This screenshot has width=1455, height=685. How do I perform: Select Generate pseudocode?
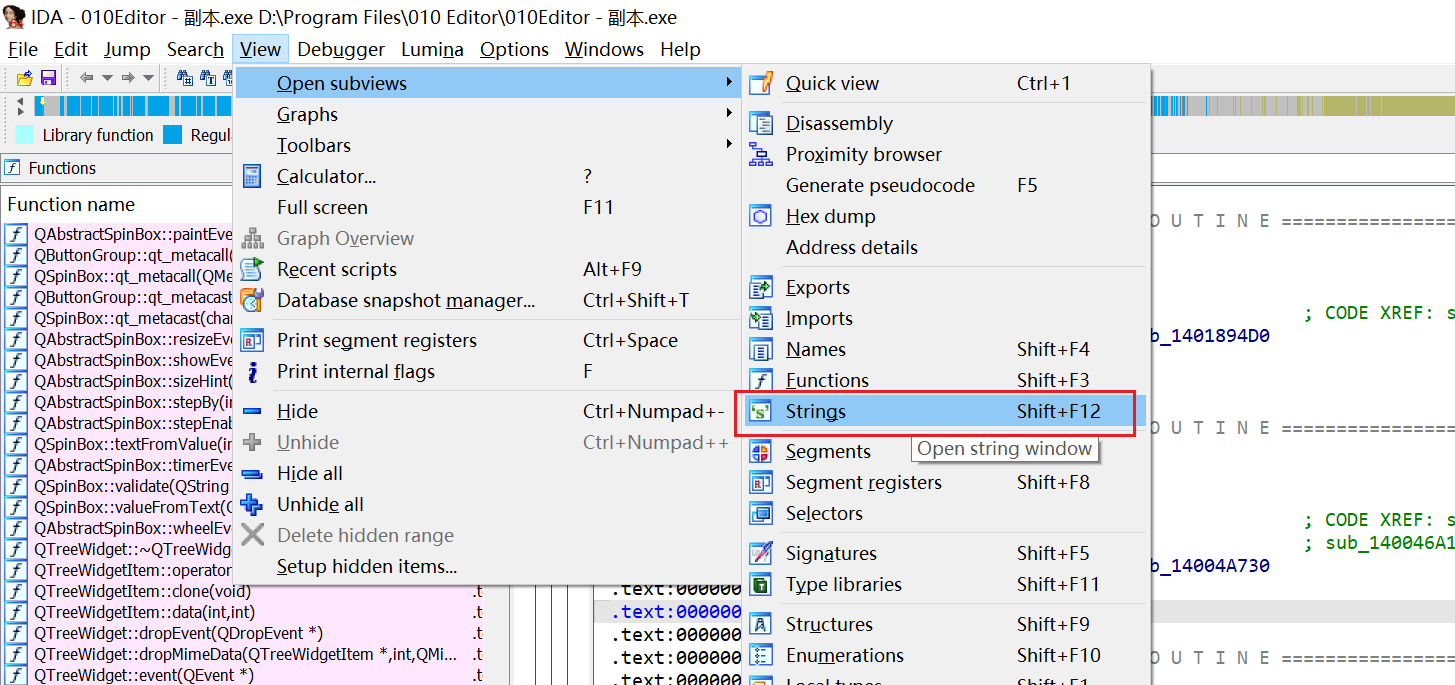pyautogui.click(x=945, y=185)
